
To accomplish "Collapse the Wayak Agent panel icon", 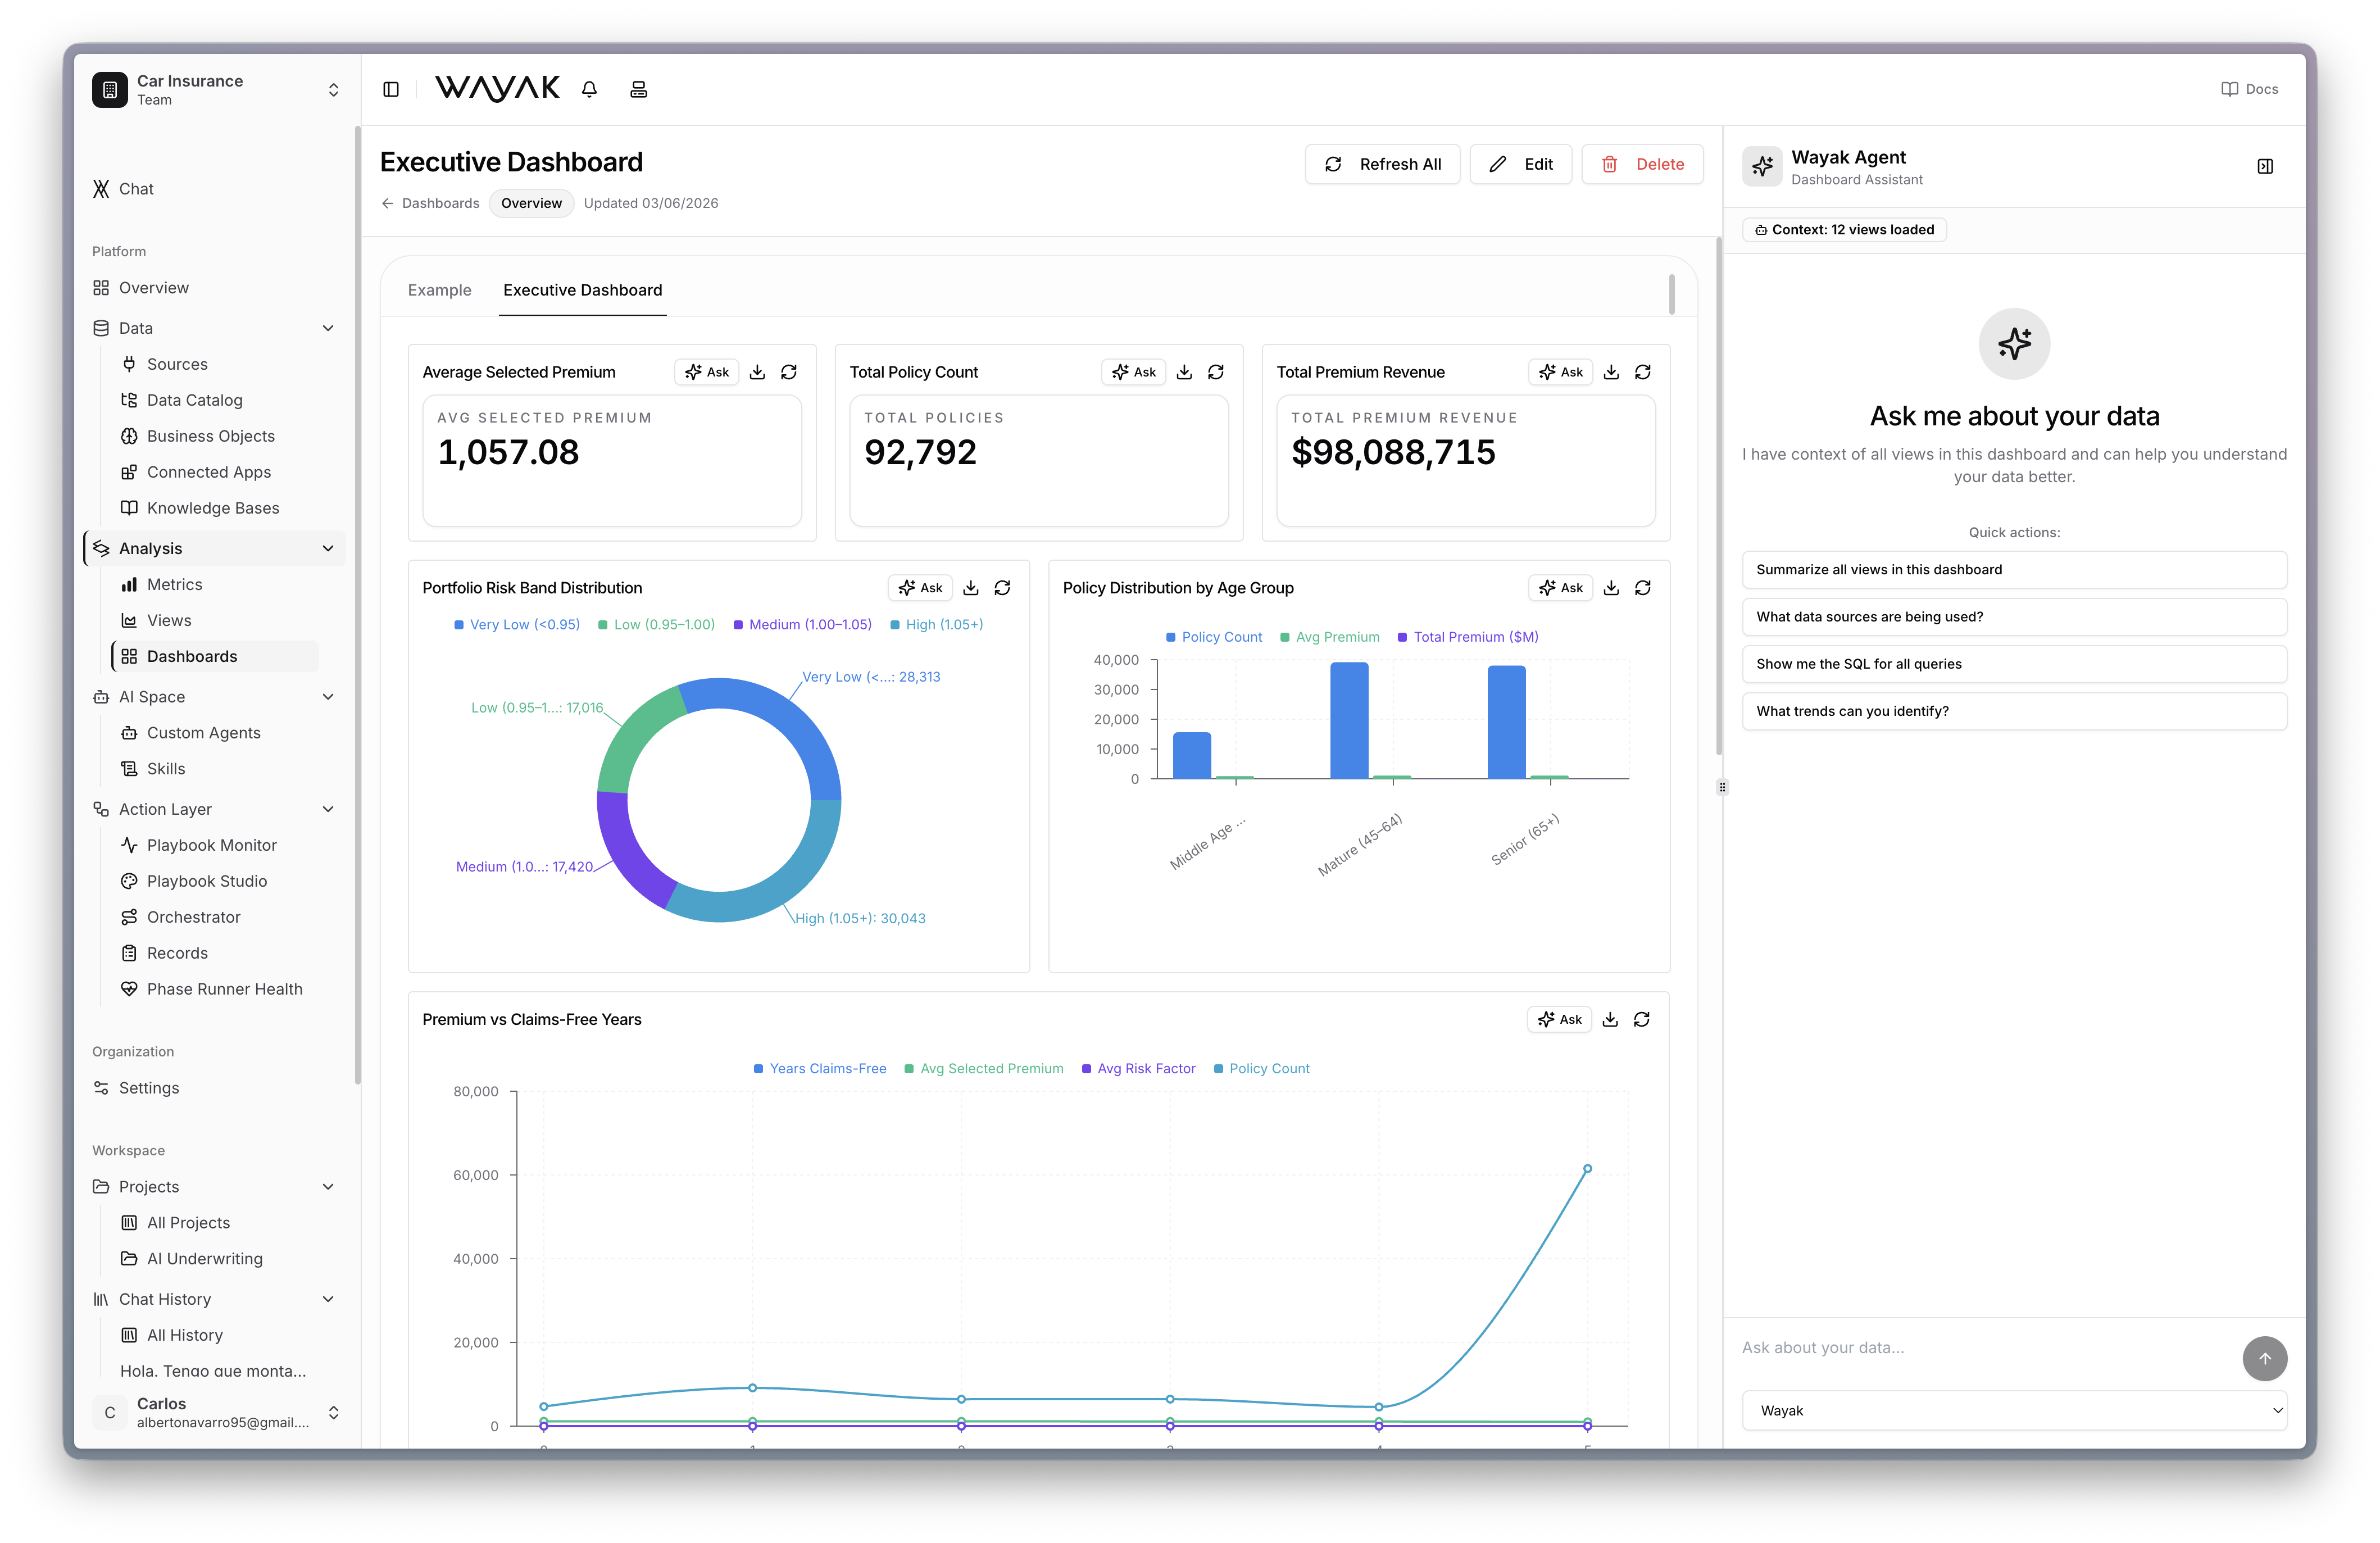I will (2265, 167).
